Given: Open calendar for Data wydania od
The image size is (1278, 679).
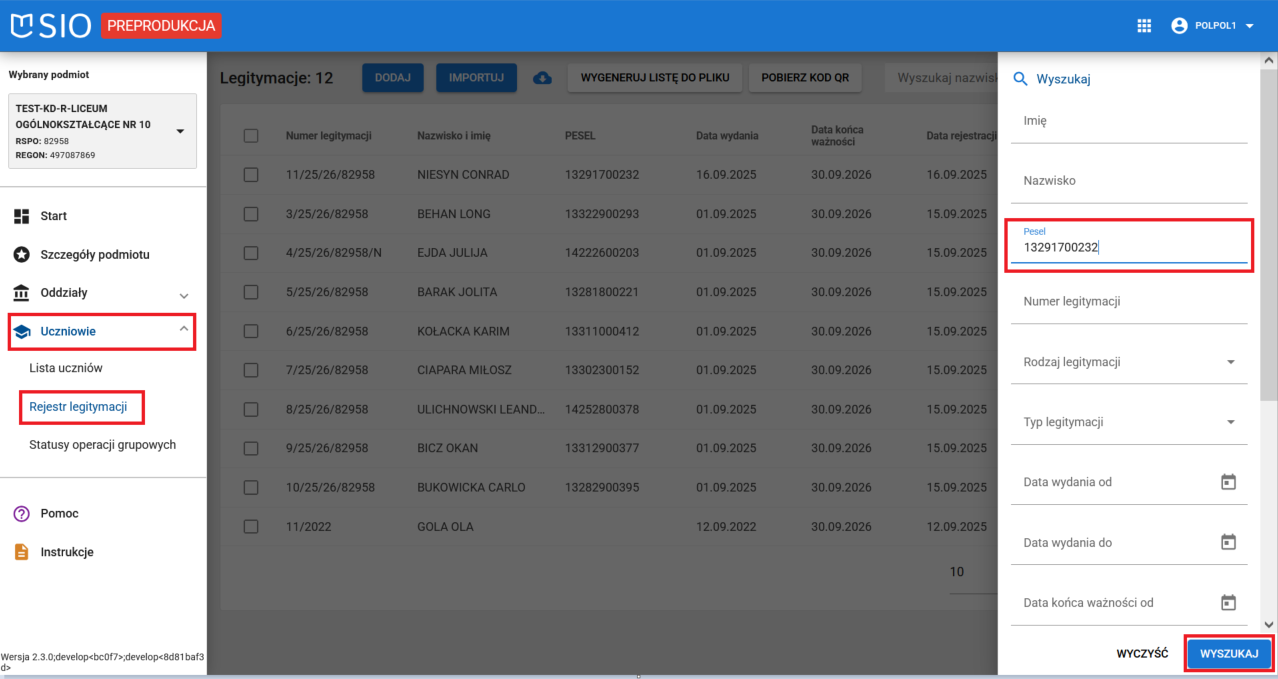Looking at the screenshot, I should click(x=1228, y=482).
